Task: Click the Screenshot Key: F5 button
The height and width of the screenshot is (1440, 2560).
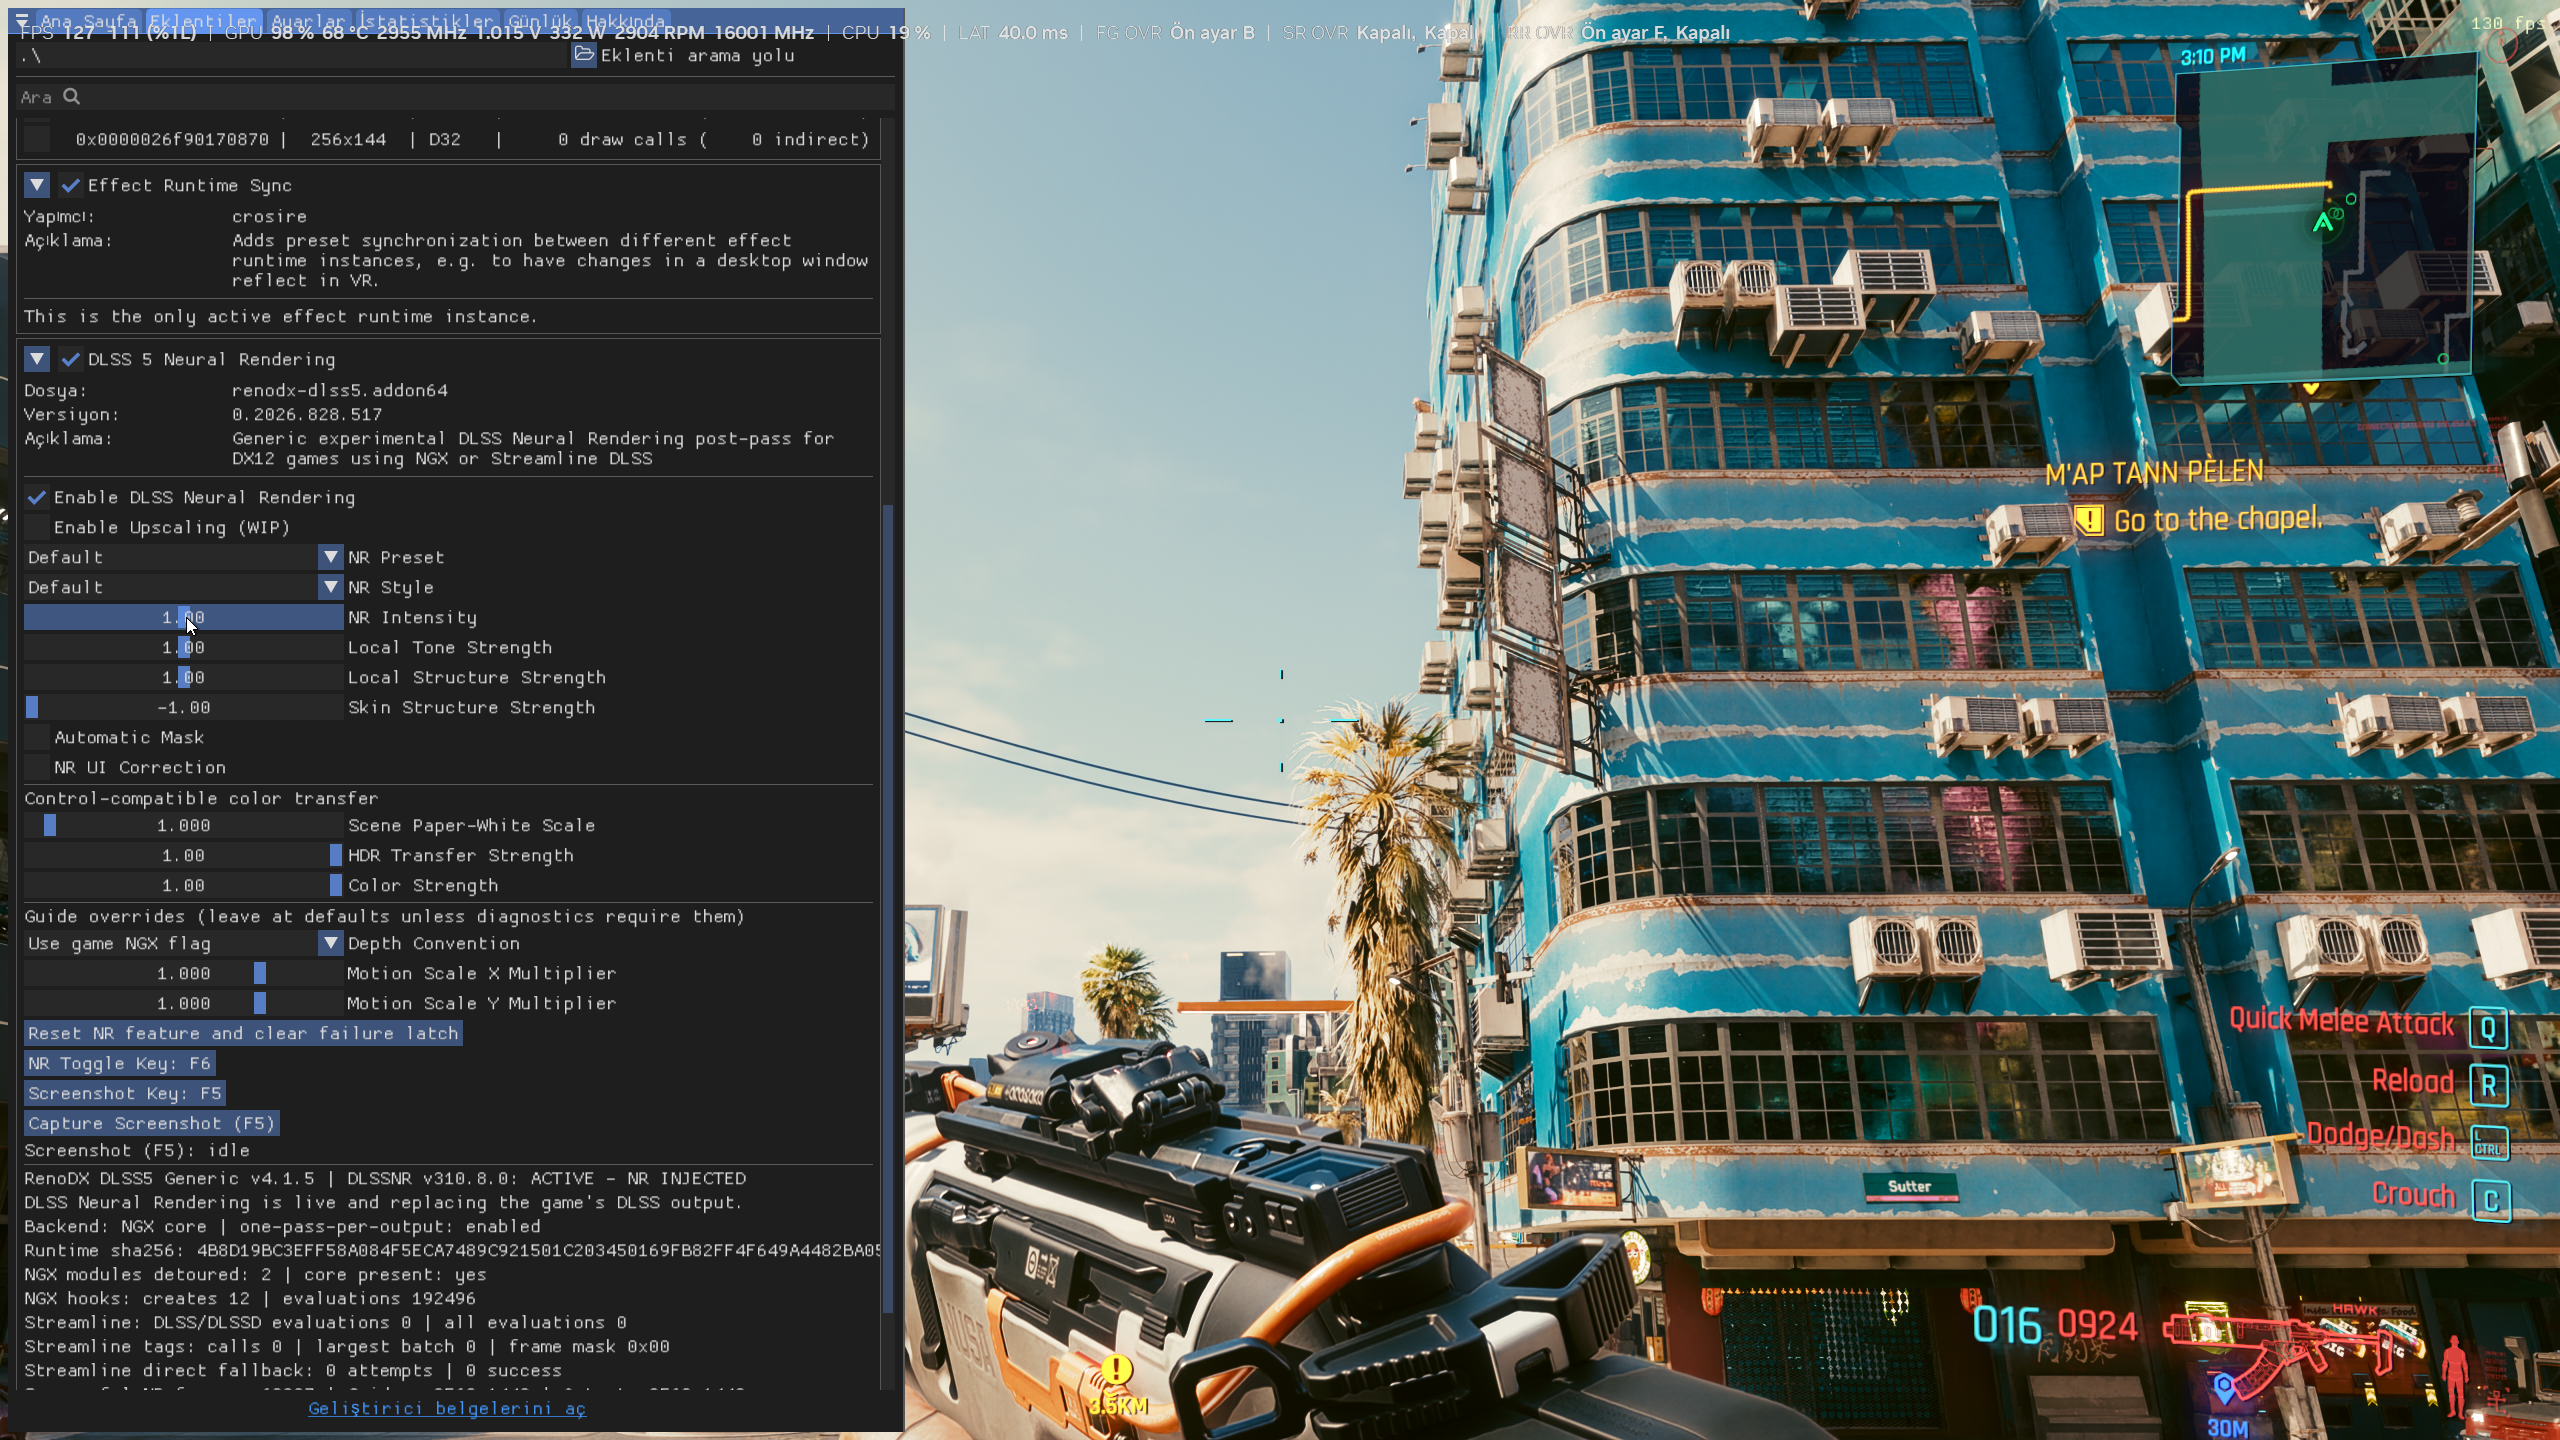Action: coord(125,1093)
